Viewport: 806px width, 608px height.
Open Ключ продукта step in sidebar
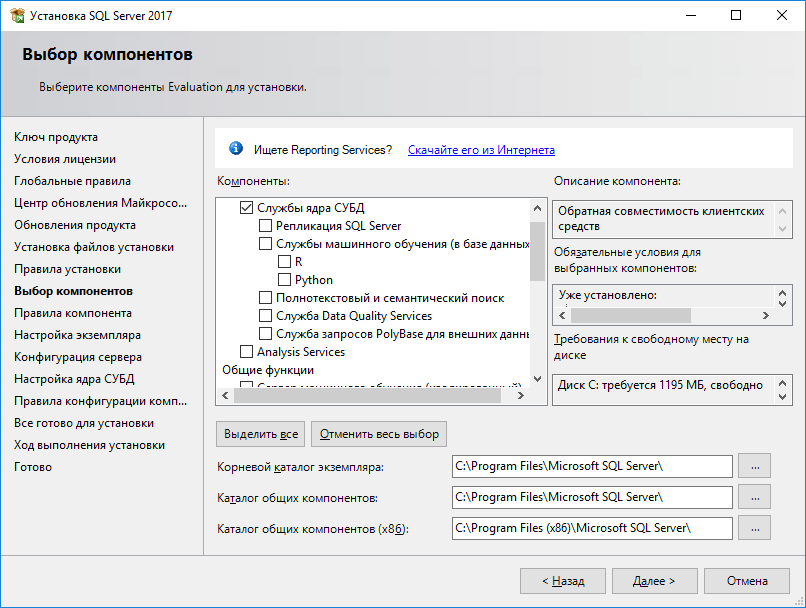56,137
